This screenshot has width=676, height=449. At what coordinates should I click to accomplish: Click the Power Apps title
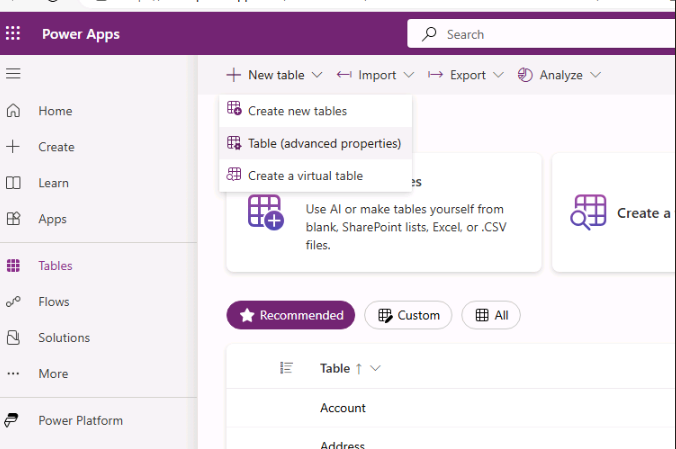[x=81, y=34]
